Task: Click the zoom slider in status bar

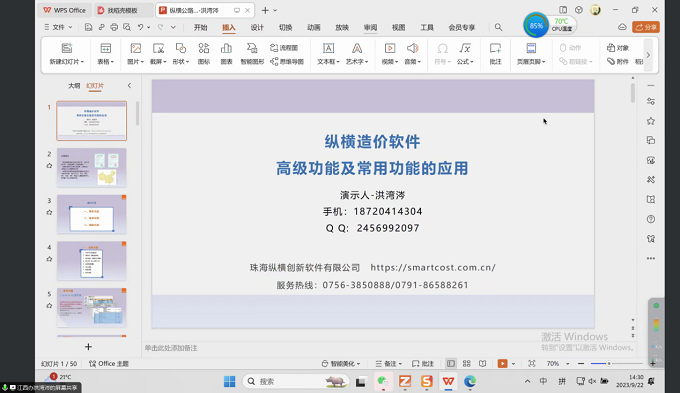Action: tap(609, 364)
